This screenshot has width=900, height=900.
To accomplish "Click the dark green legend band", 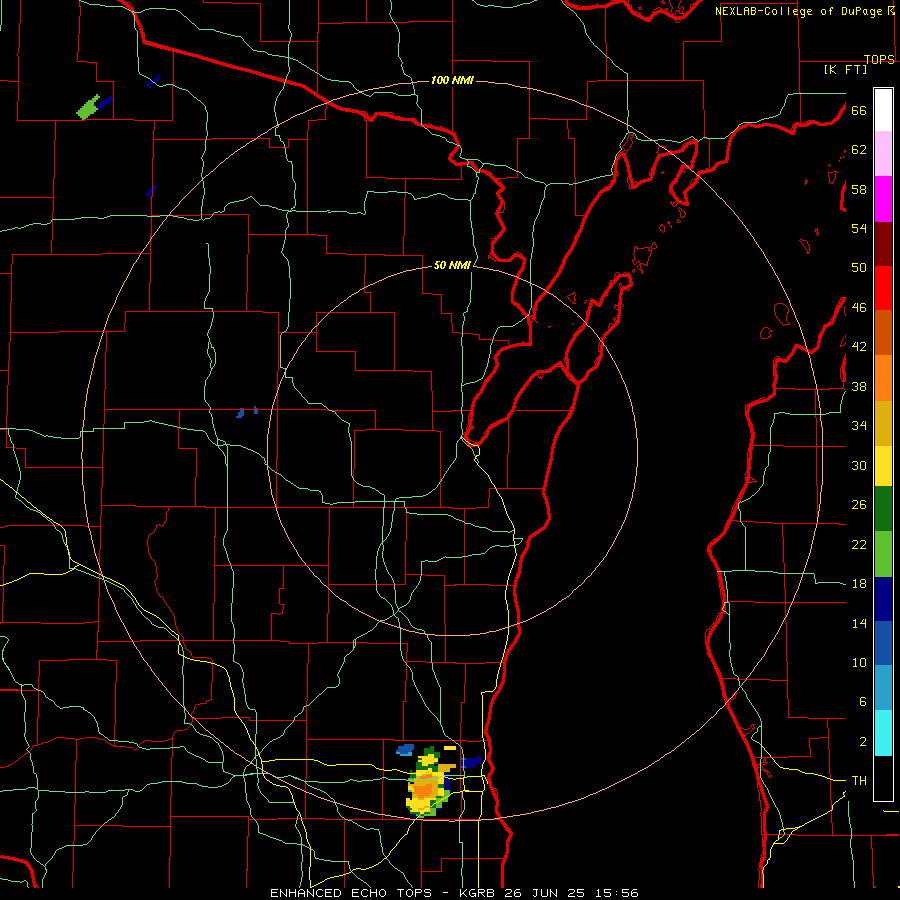I will pos(883,509).
